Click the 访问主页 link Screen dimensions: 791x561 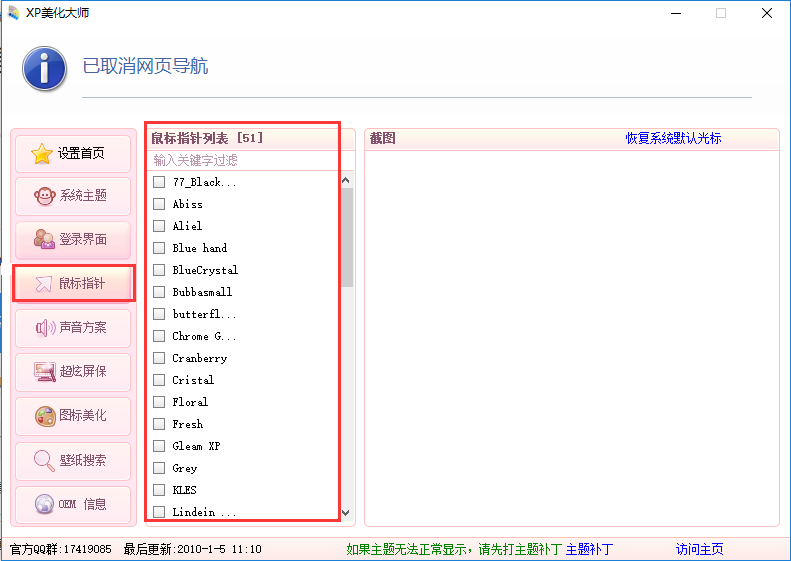pos(699,549)
